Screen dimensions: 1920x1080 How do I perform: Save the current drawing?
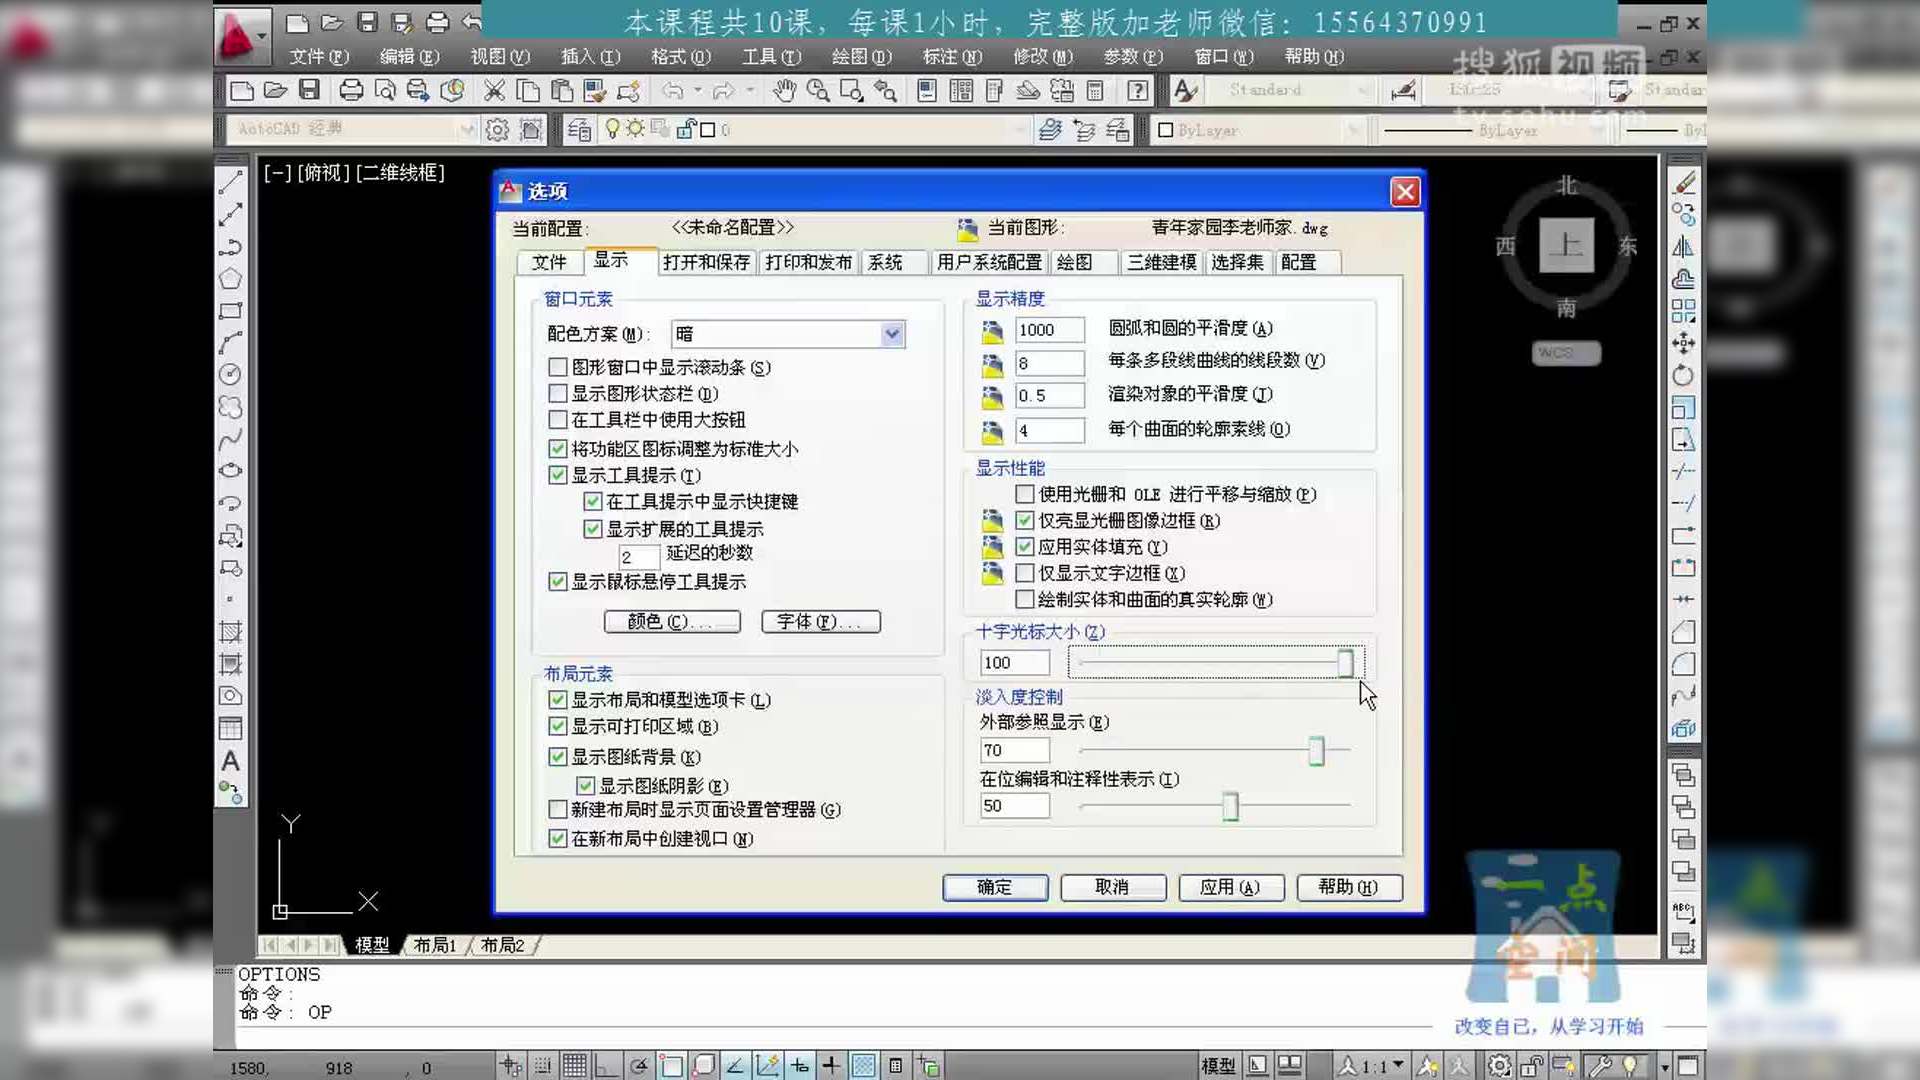click(311, 91)
